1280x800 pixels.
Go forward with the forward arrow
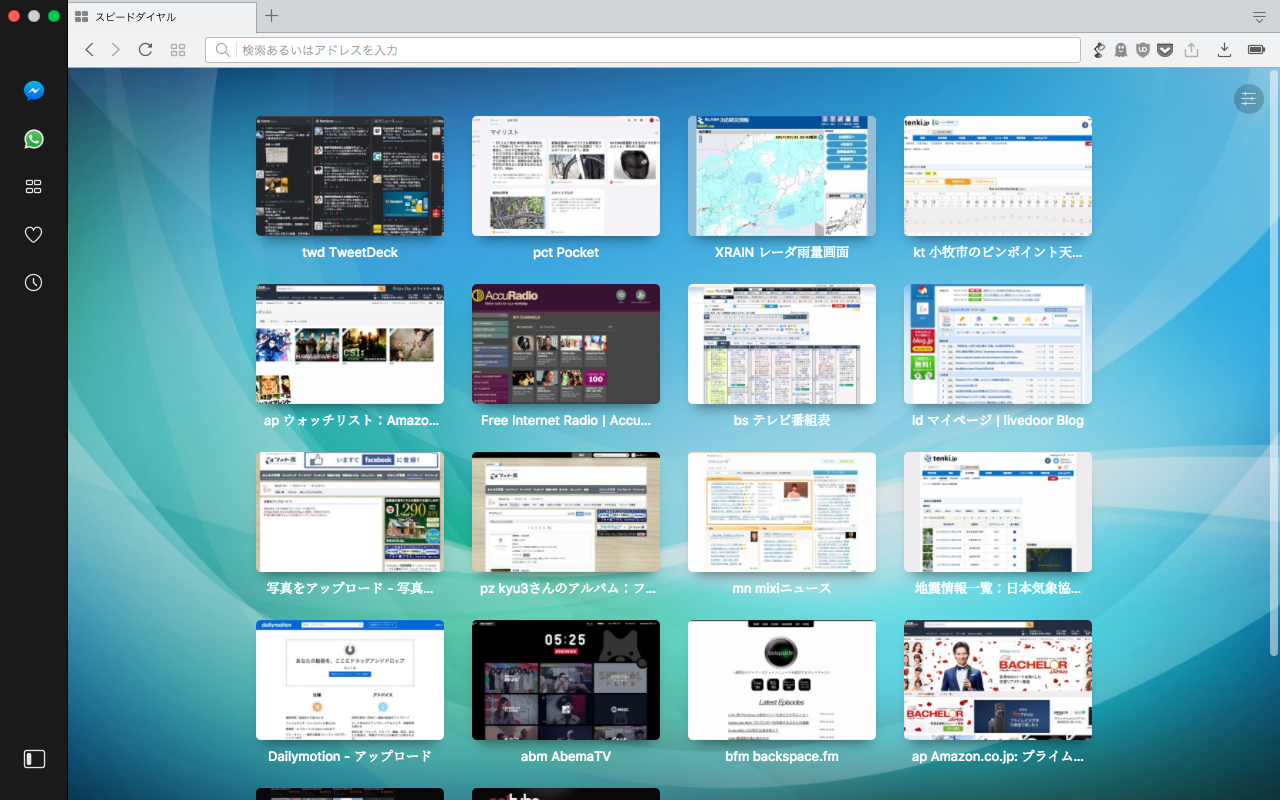coord(116,50)
